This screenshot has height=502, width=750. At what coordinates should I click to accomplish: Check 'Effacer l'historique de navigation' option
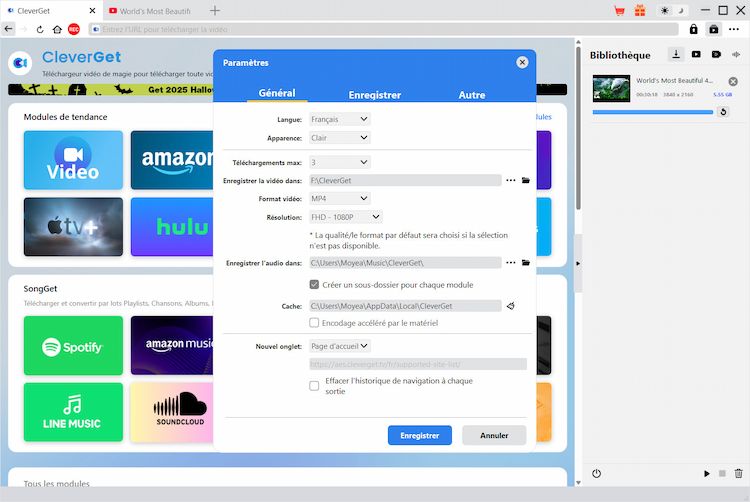[314, 386]
